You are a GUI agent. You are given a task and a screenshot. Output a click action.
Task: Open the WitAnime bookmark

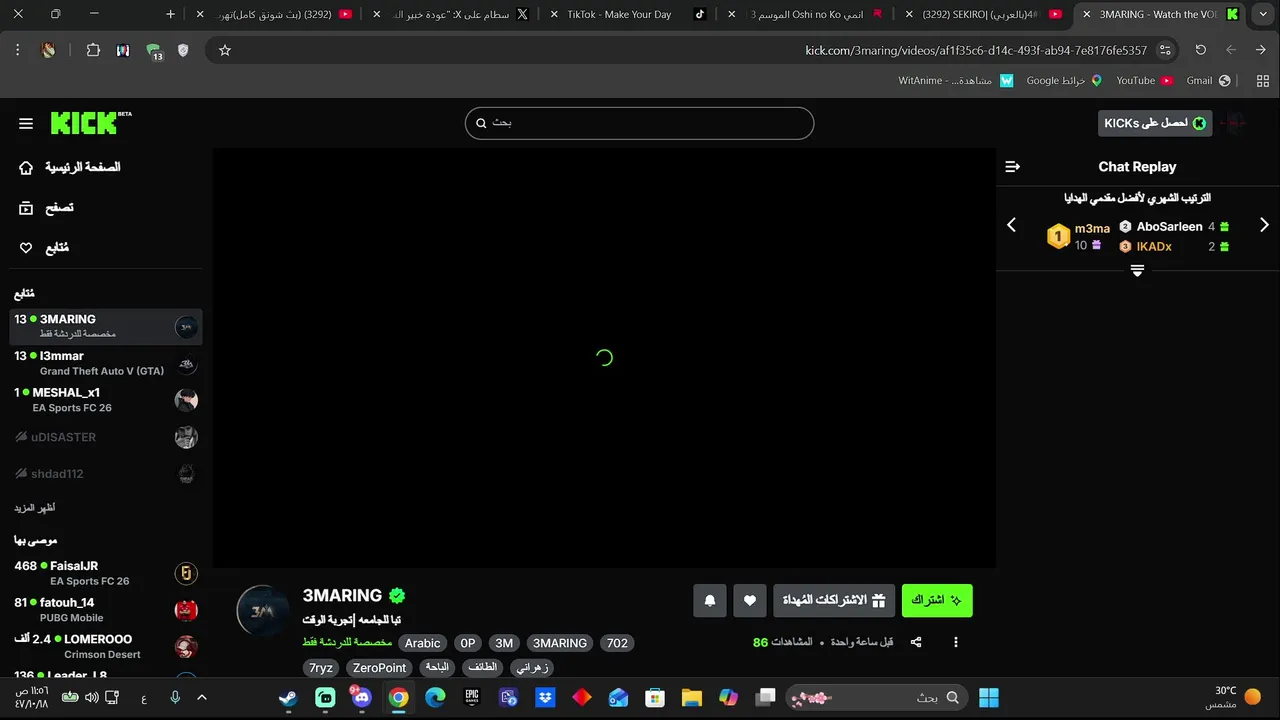(955, 80)
